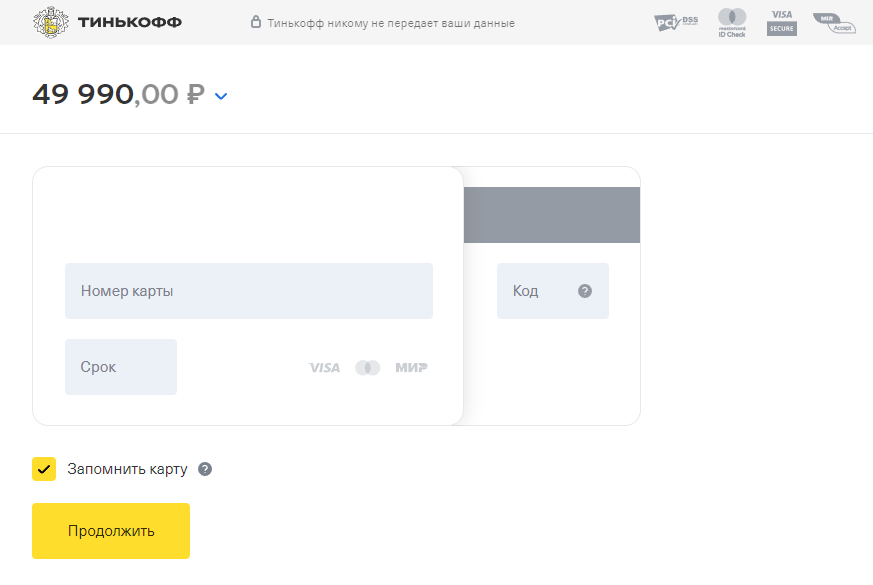Click the Запомнить карту label text
The width and height of the screenshot is (873, 585).
pos(127,469)
